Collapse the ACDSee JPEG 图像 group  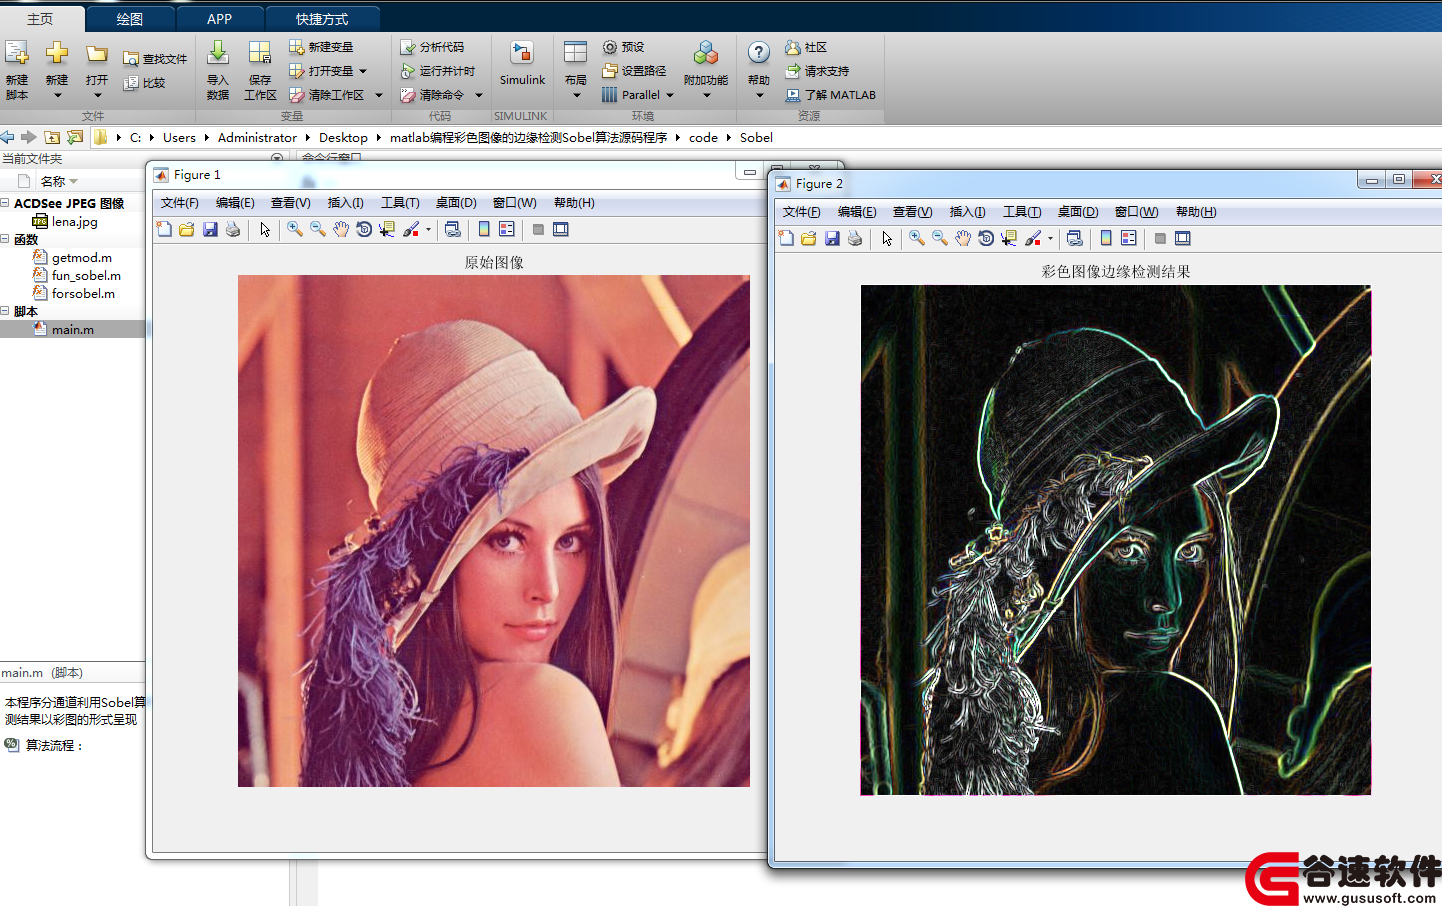[x=5, y=203]
